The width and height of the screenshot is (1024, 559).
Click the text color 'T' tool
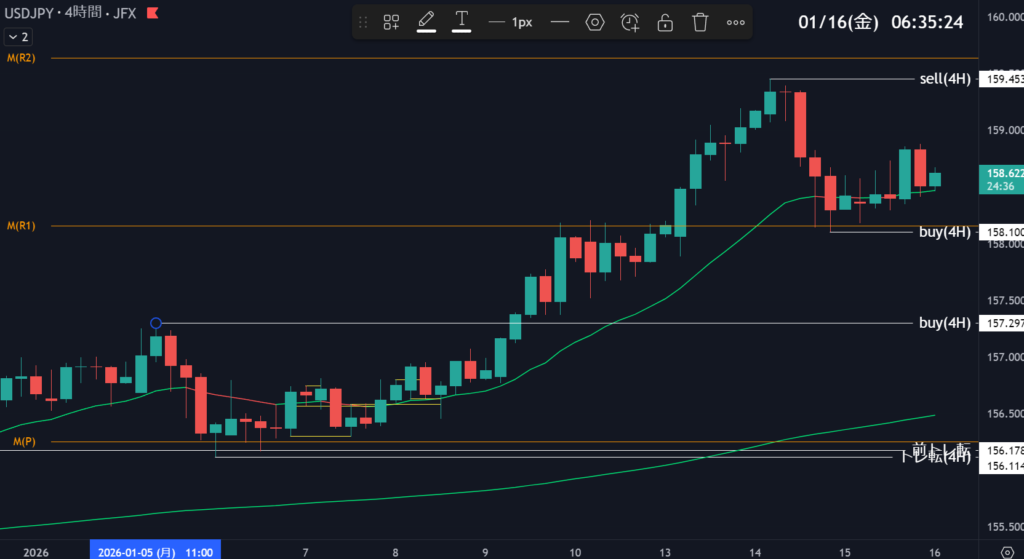[461, 21]
